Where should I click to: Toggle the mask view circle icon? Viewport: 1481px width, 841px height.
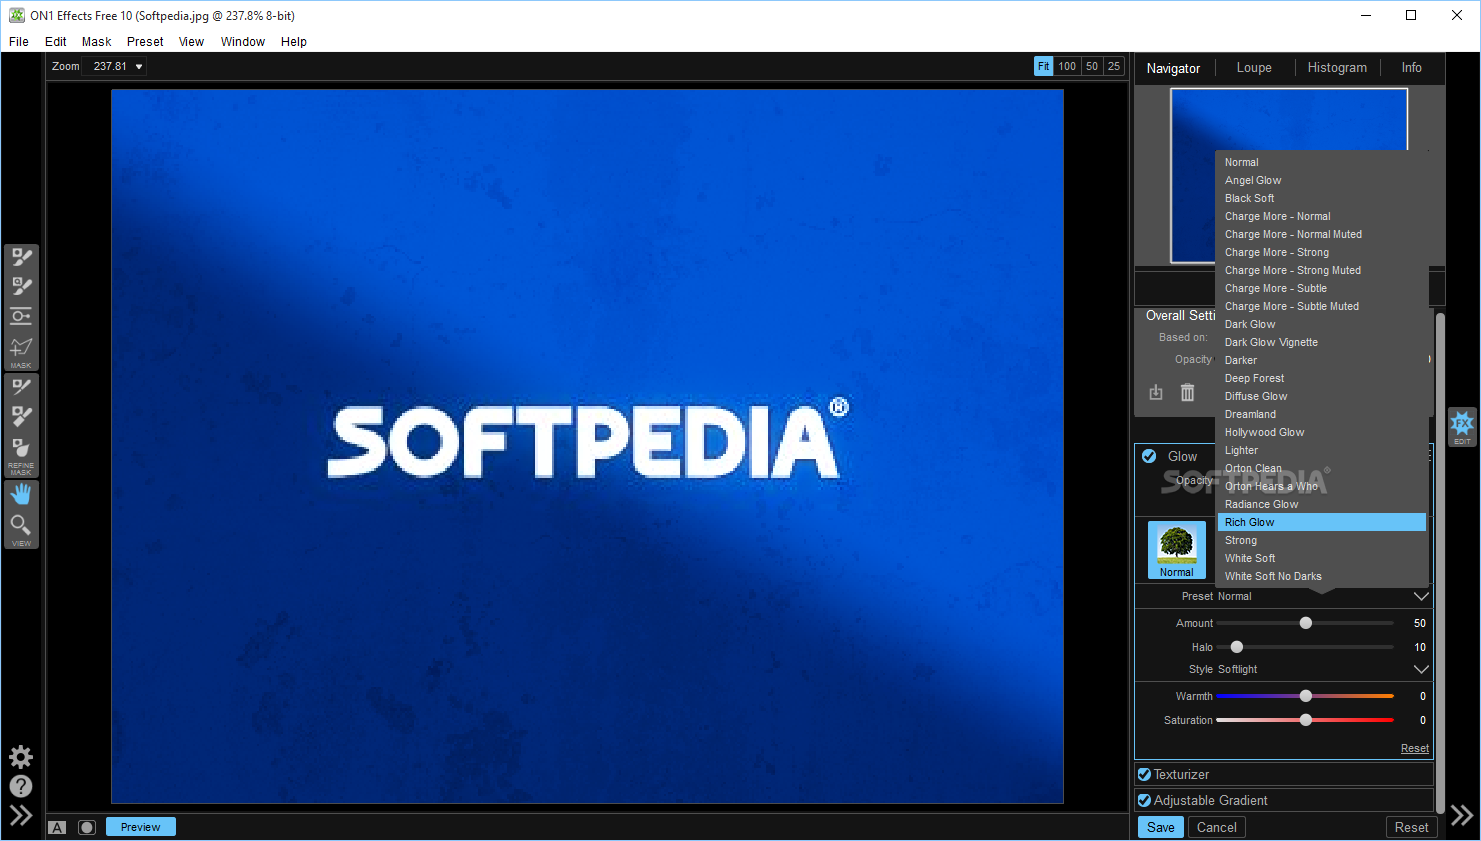click(87, 827)
